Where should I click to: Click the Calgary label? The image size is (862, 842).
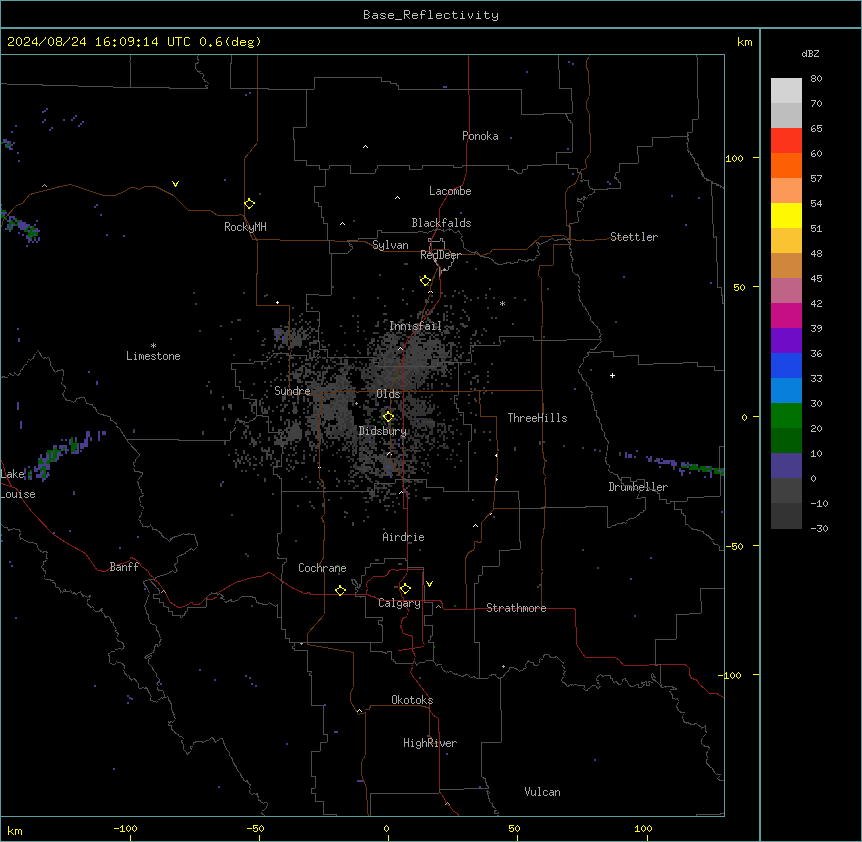point(399,603)
